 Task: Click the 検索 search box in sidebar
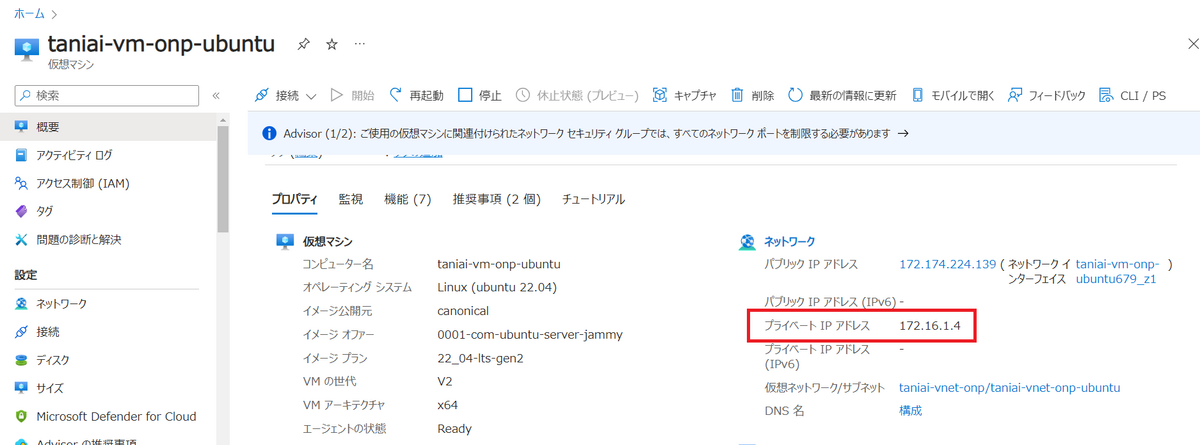click(x=105, y=96)
